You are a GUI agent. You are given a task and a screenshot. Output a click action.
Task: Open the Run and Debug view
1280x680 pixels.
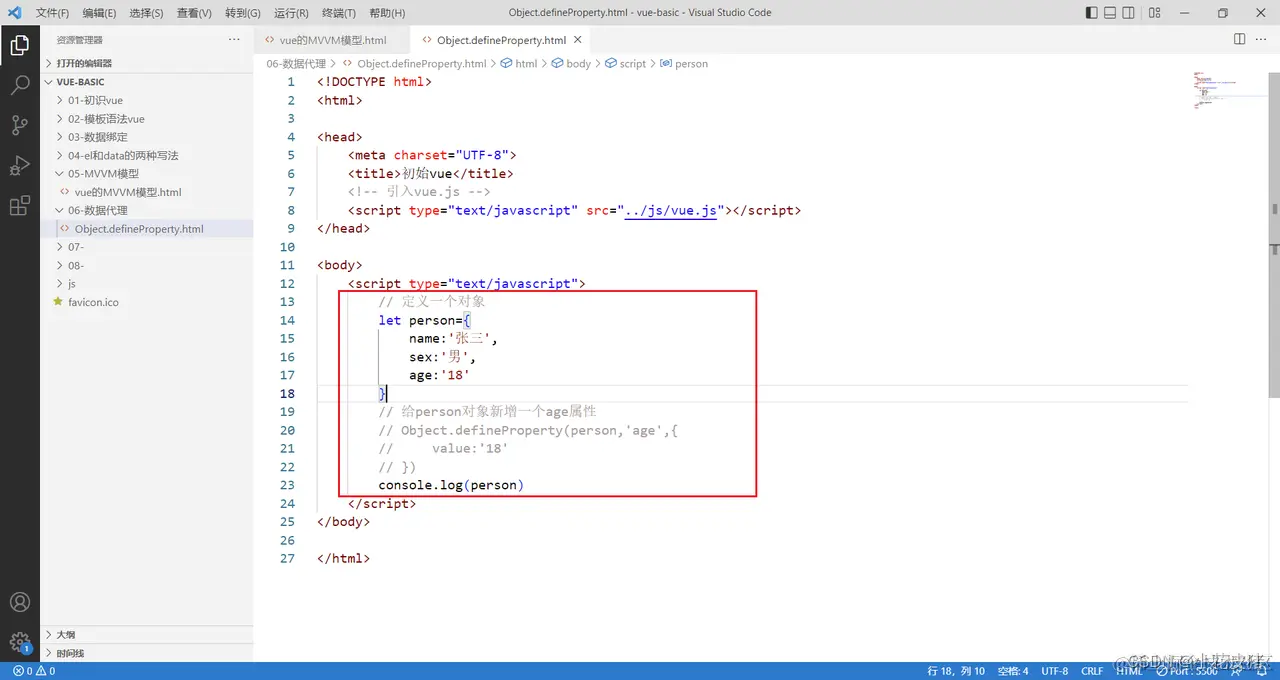tap(19, 166)
